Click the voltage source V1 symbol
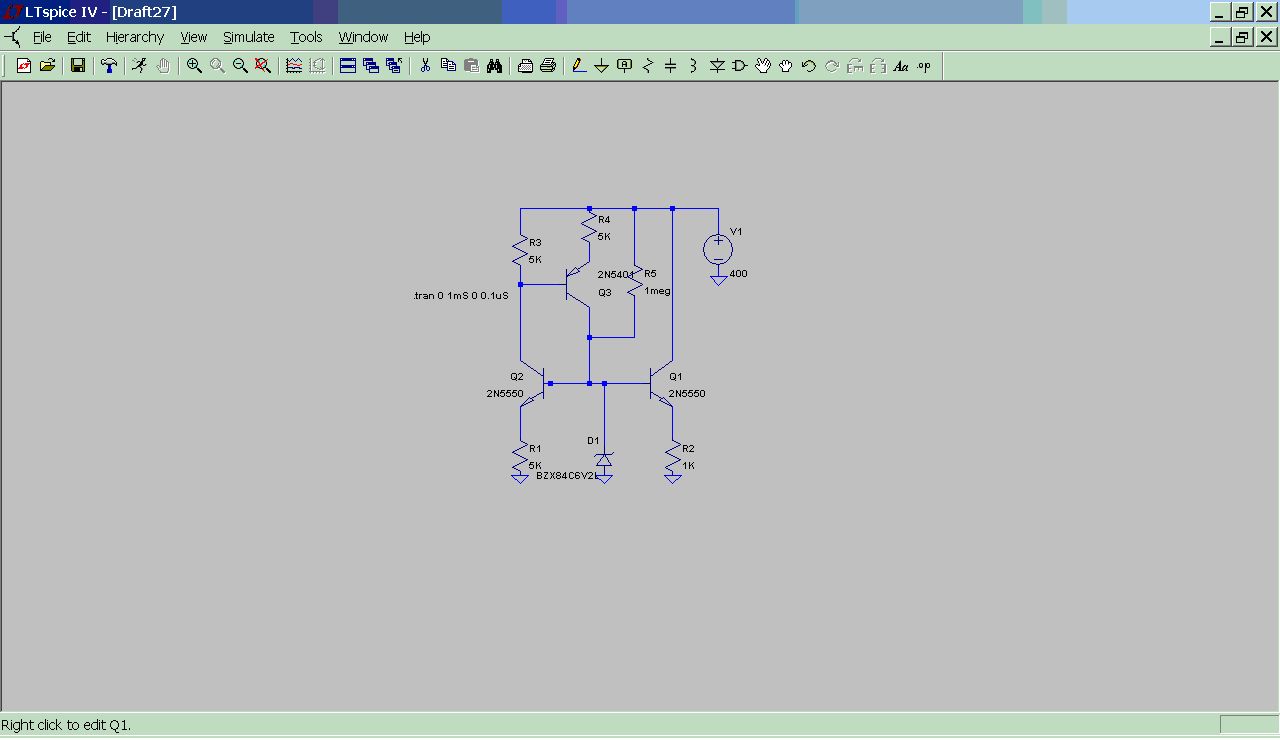Viewport: 1280px width, 740px height. pos(717,250)
